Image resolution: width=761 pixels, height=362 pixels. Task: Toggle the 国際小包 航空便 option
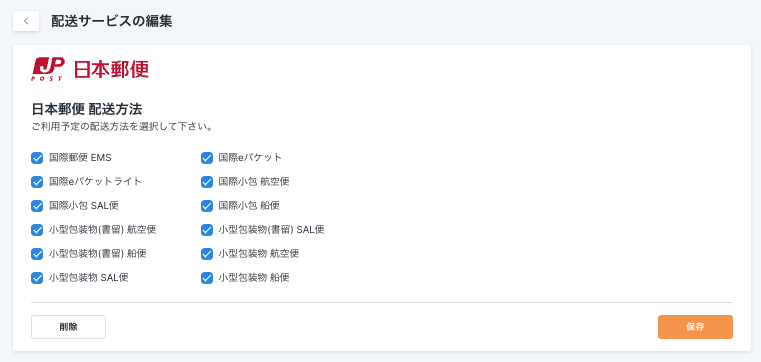(x=207, y=182)
